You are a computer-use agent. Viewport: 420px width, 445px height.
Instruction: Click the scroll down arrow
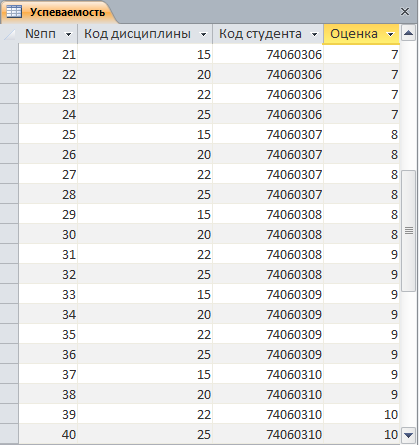409,435
